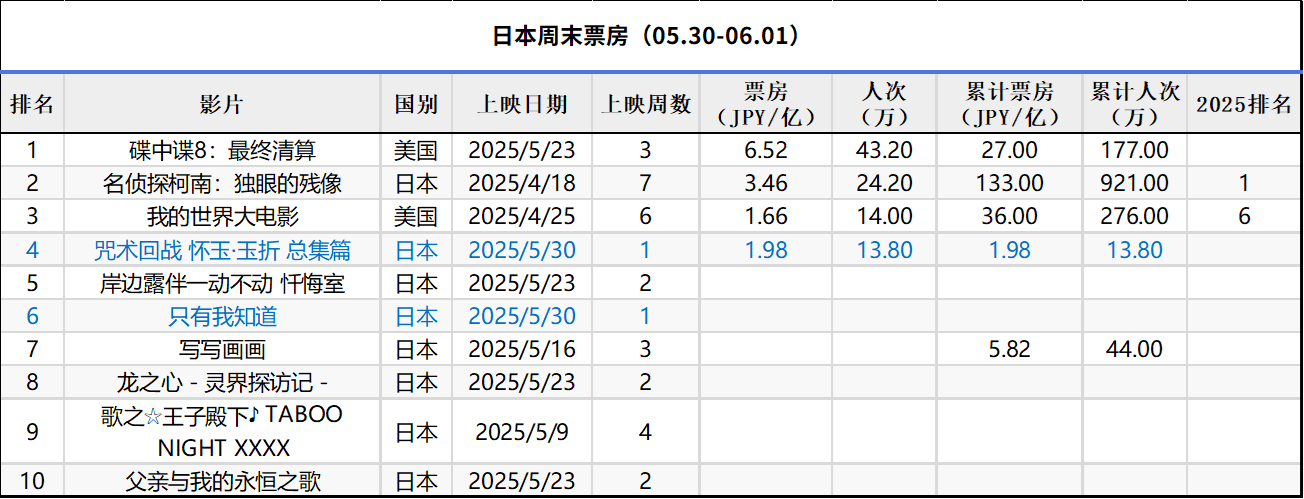This screenshot has height=499, width=1304.
Task: Select the 日本 cell in 写写画画 row
Action: pos(416,349)
